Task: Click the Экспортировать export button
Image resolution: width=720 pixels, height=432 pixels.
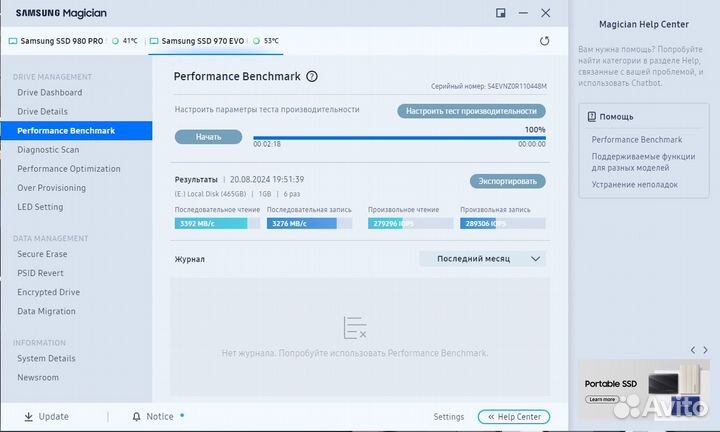Action: [507, 181]
